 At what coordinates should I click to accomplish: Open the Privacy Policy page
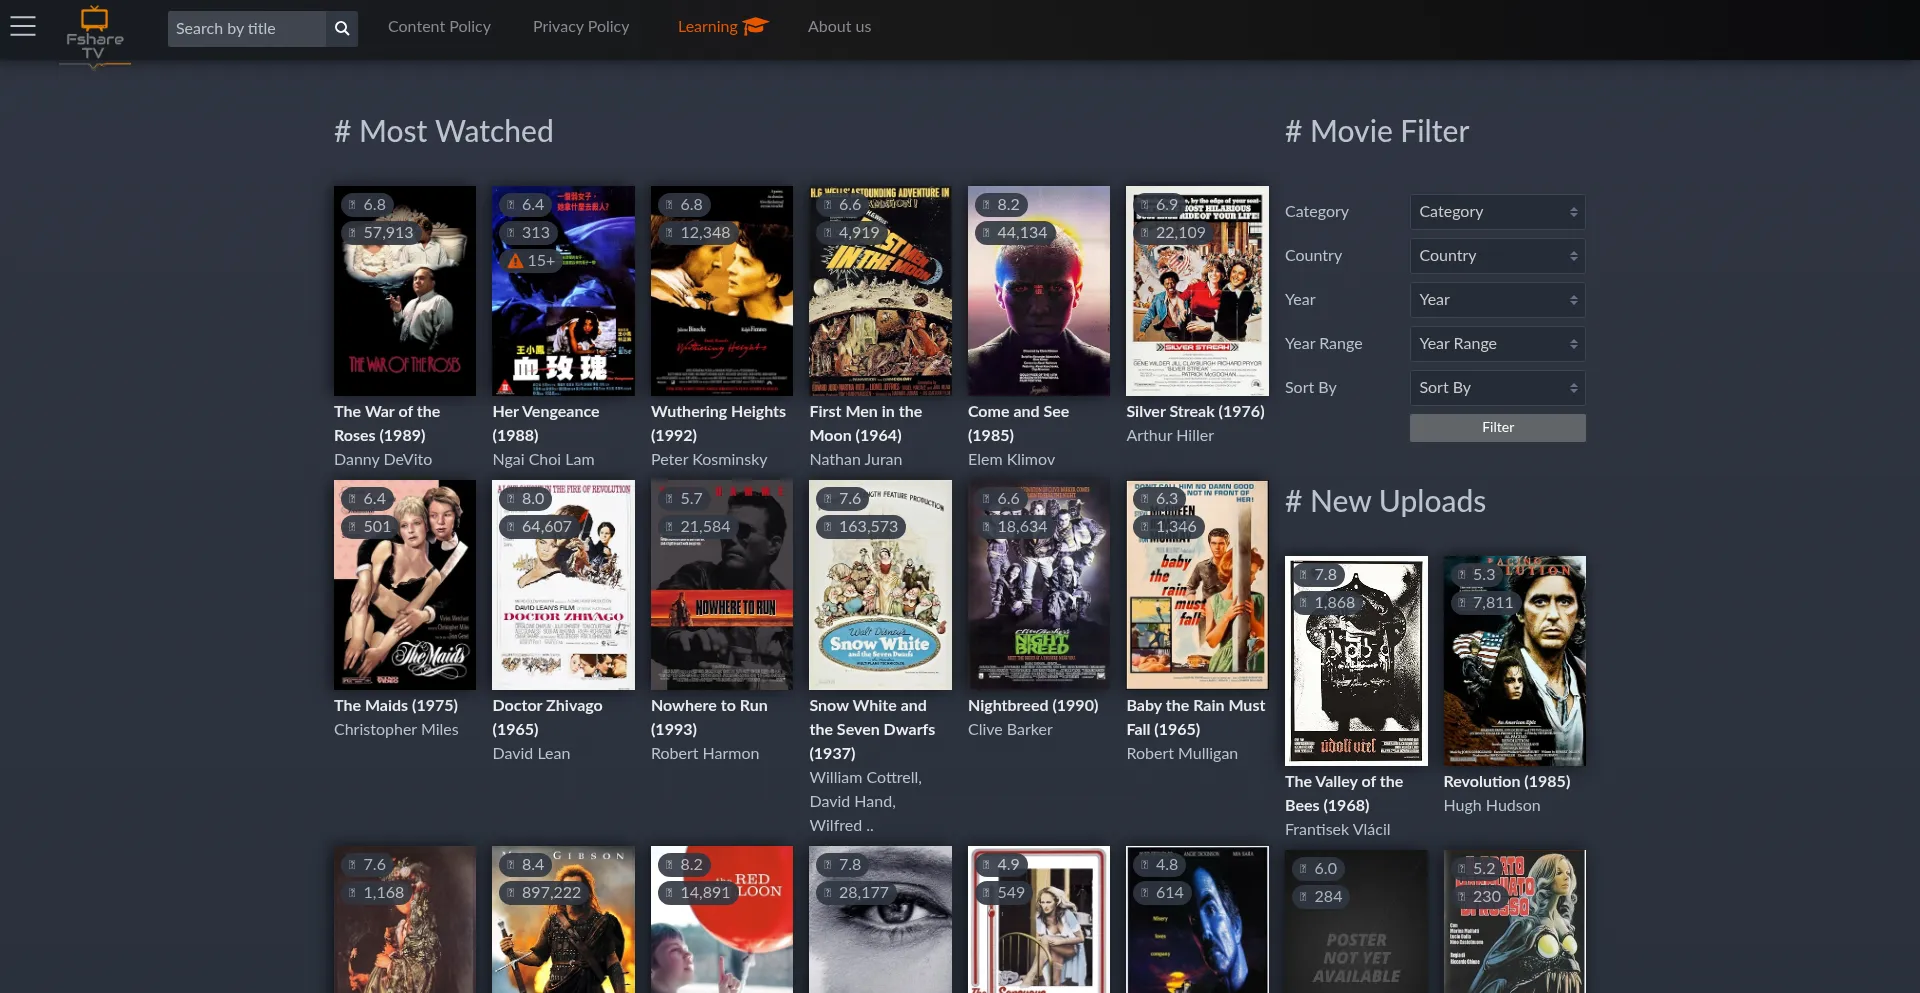581,27
